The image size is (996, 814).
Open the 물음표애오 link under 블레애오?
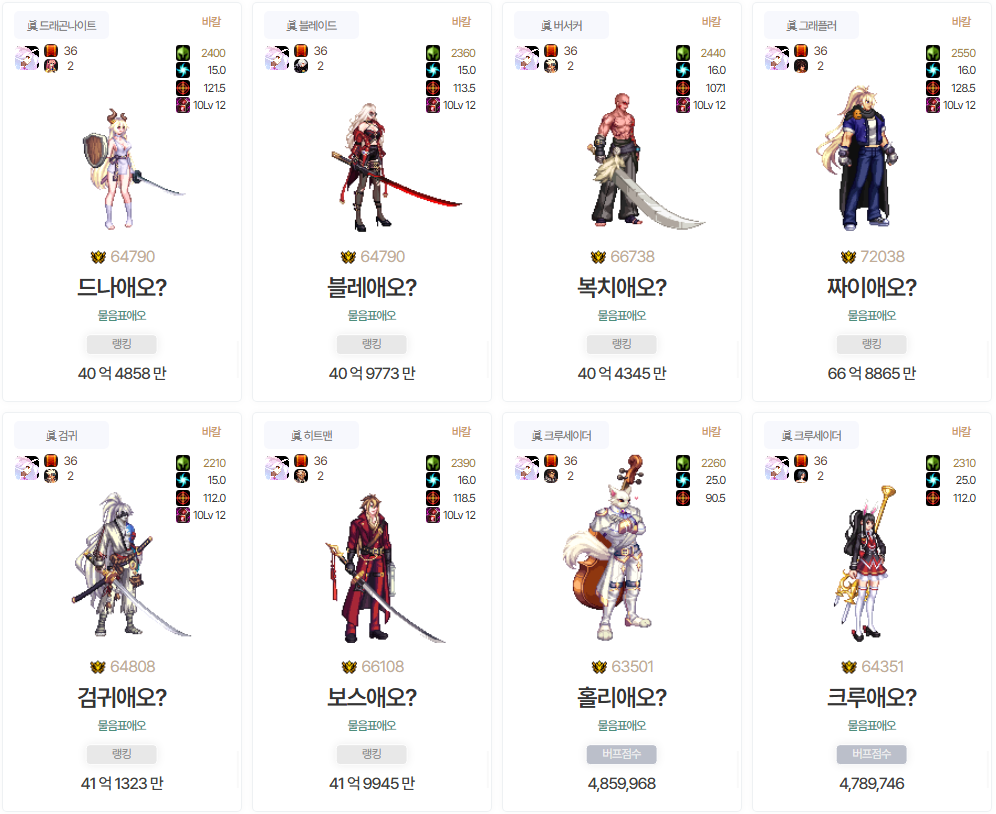pos(372,316)
